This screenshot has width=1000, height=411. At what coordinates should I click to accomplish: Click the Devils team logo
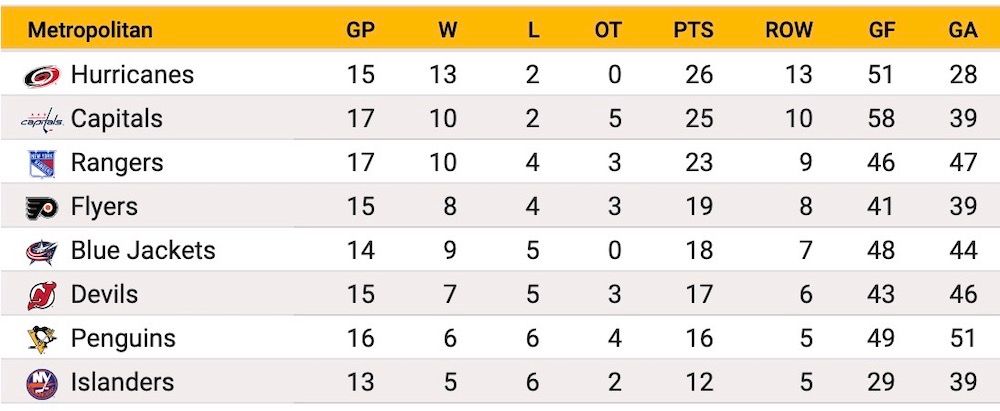[42, 295]
